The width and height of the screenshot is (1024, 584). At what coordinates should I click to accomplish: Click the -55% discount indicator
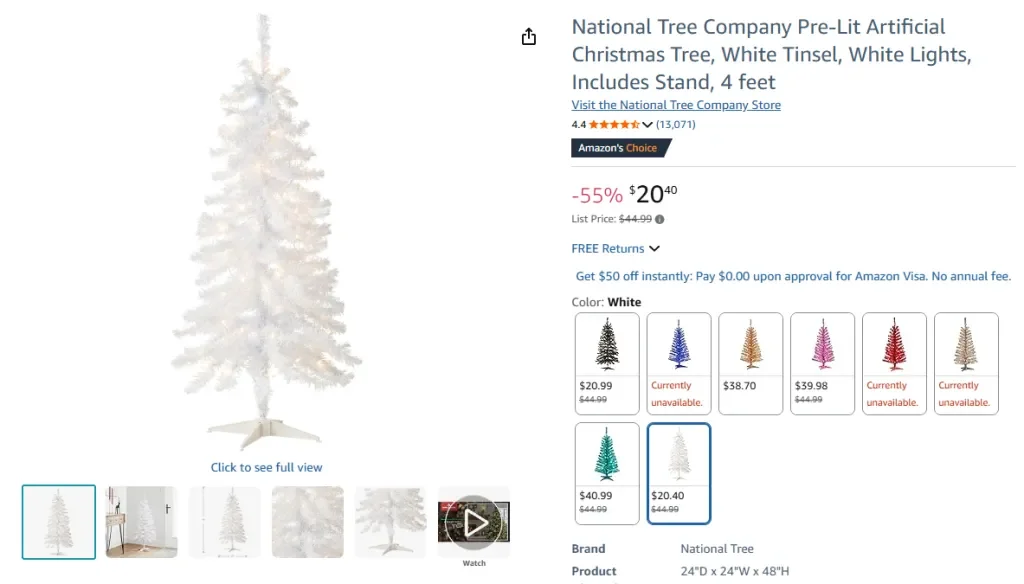tap(596, 194)
